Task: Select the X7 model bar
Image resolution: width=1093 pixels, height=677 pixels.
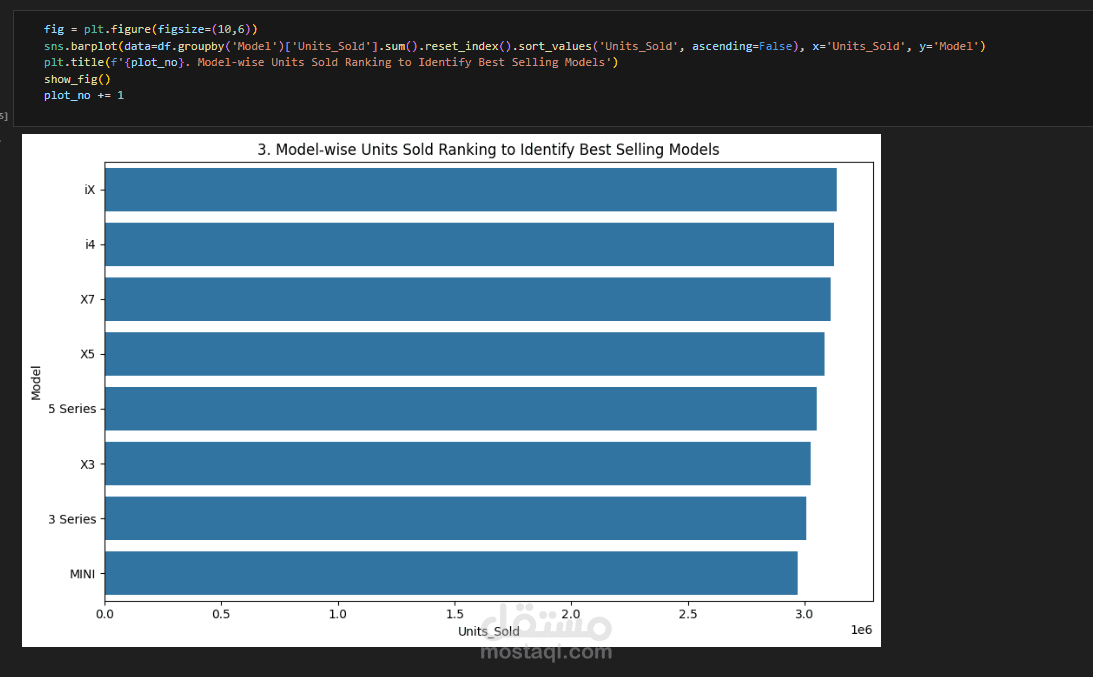Action: pyautogui.click(x=467, y=299)
